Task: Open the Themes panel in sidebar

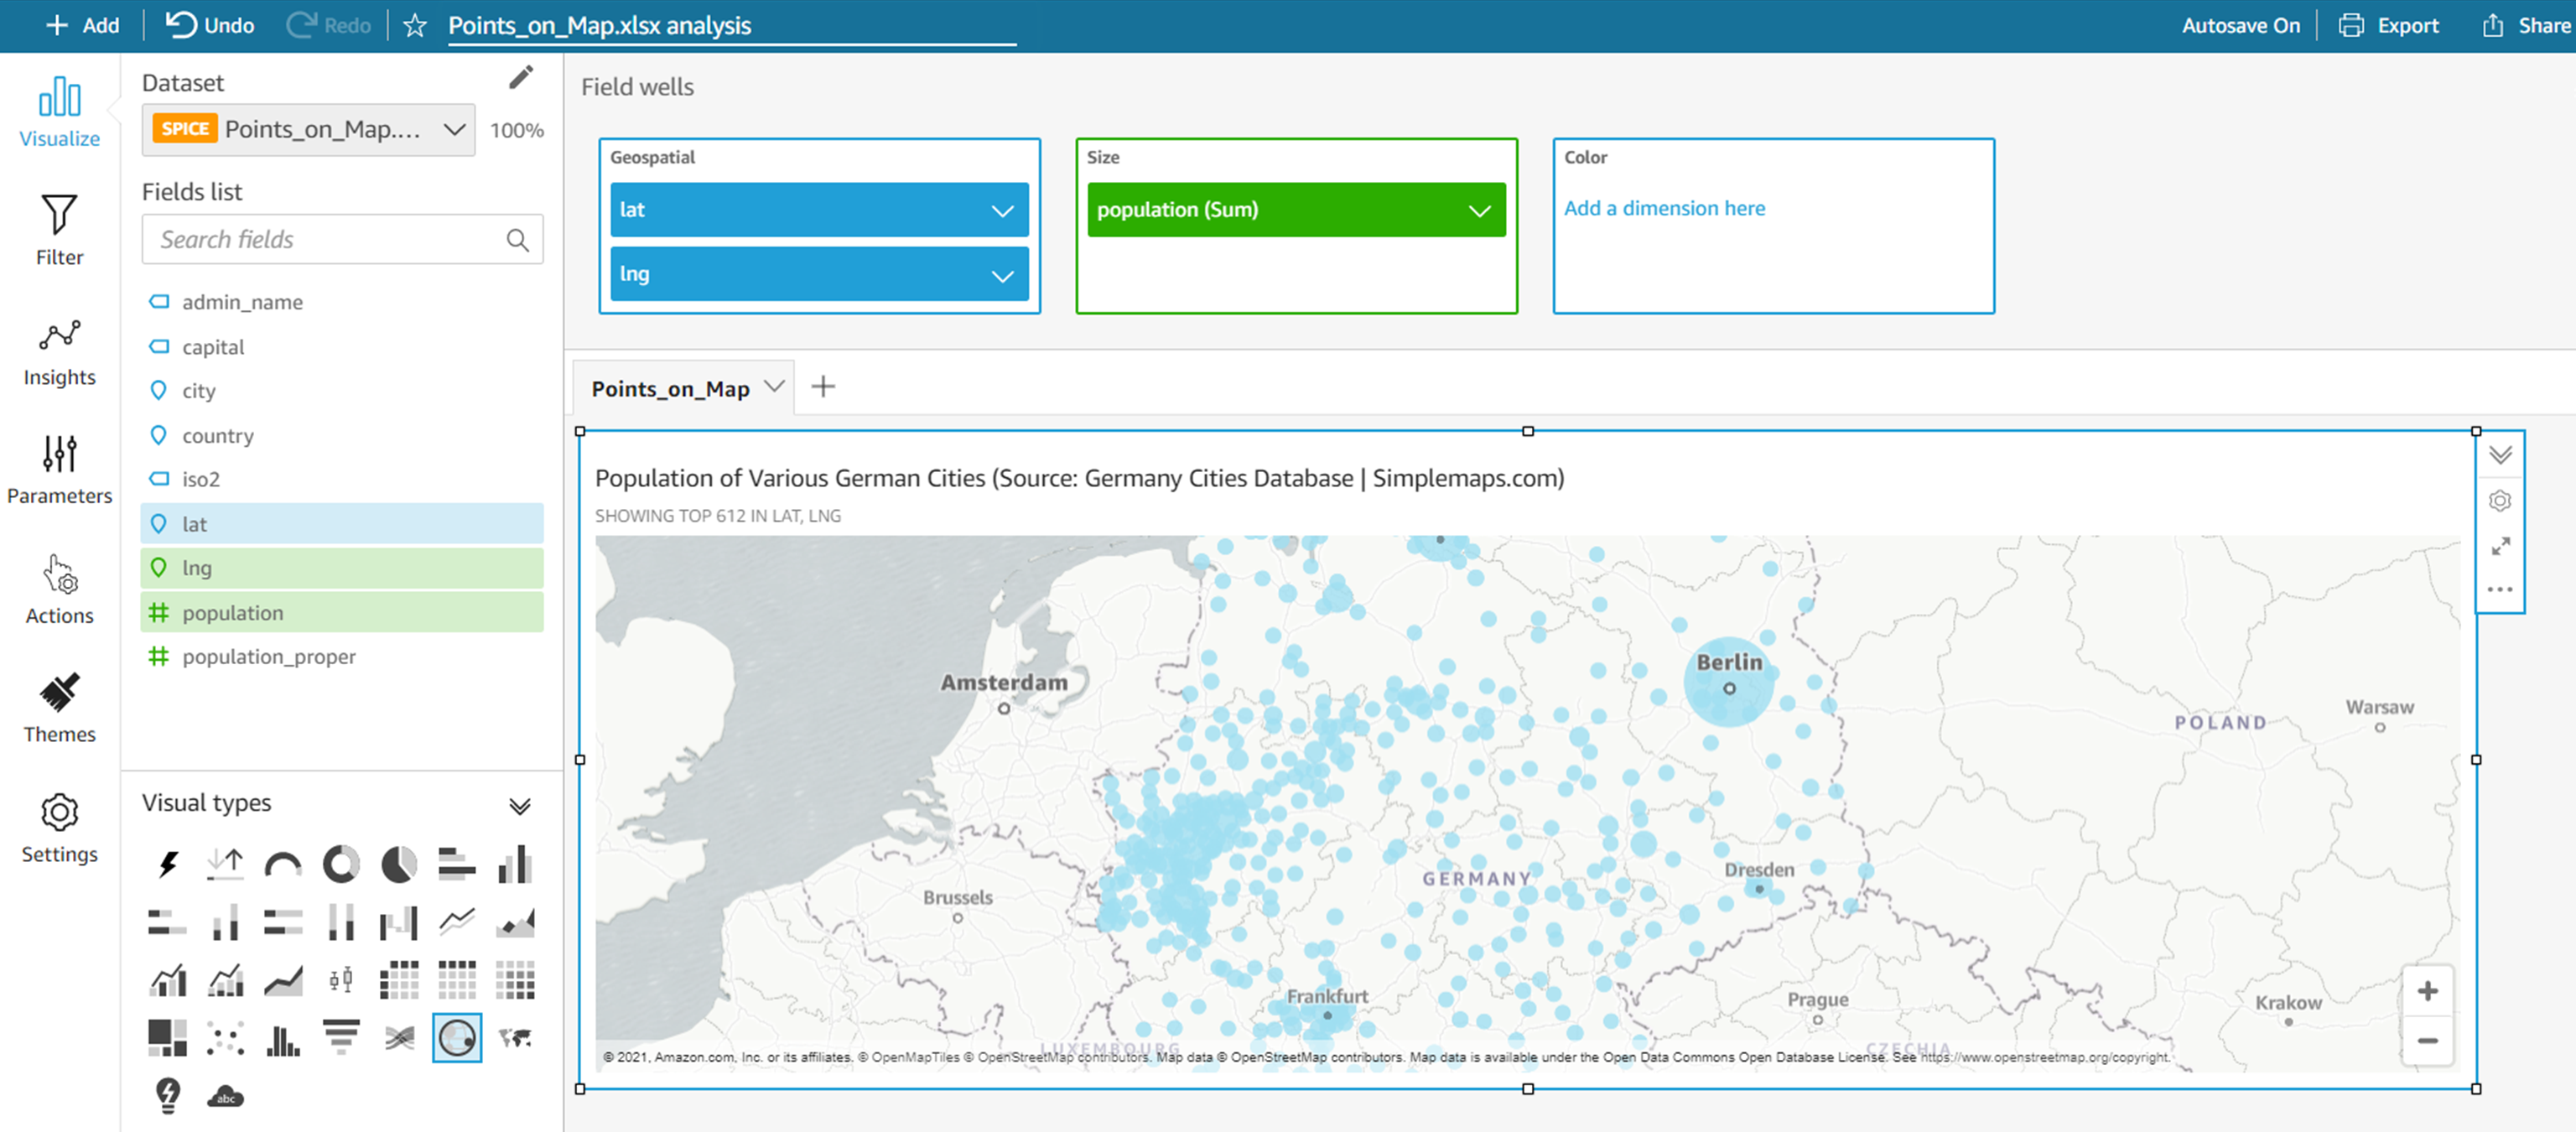Action: coord(59,708)
